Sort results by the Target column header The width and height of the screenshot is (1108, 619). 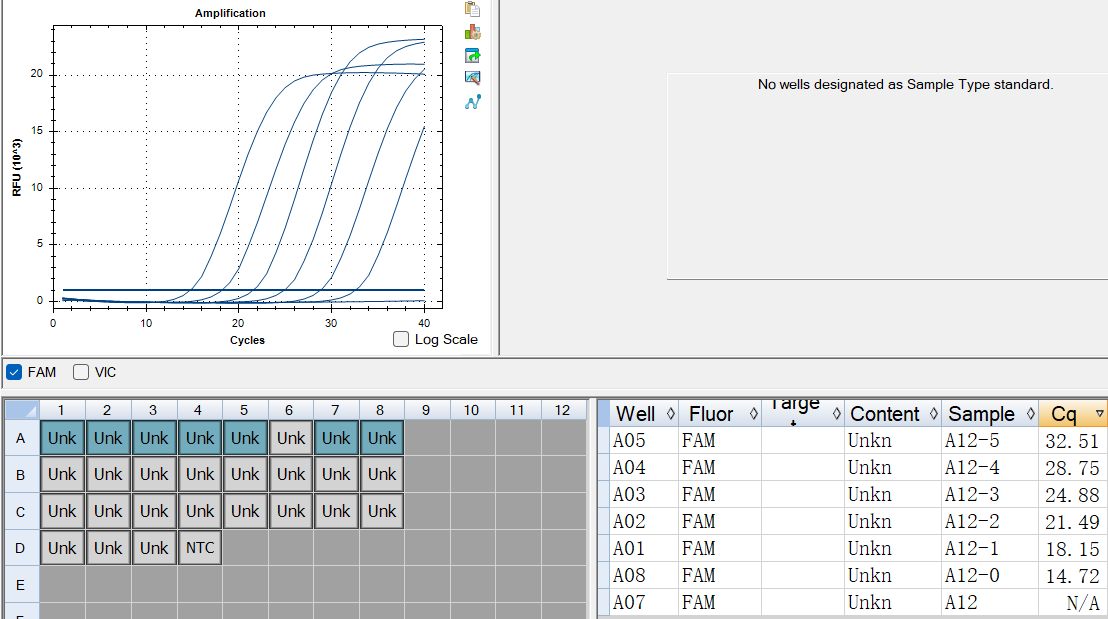click(x=802, y=413)
